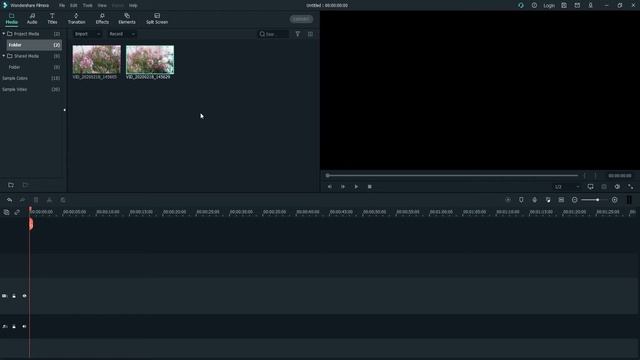The width and height of the screenshot is (640, 360).
Task: Collapse the Project Media tree
Action: [4, 33]
